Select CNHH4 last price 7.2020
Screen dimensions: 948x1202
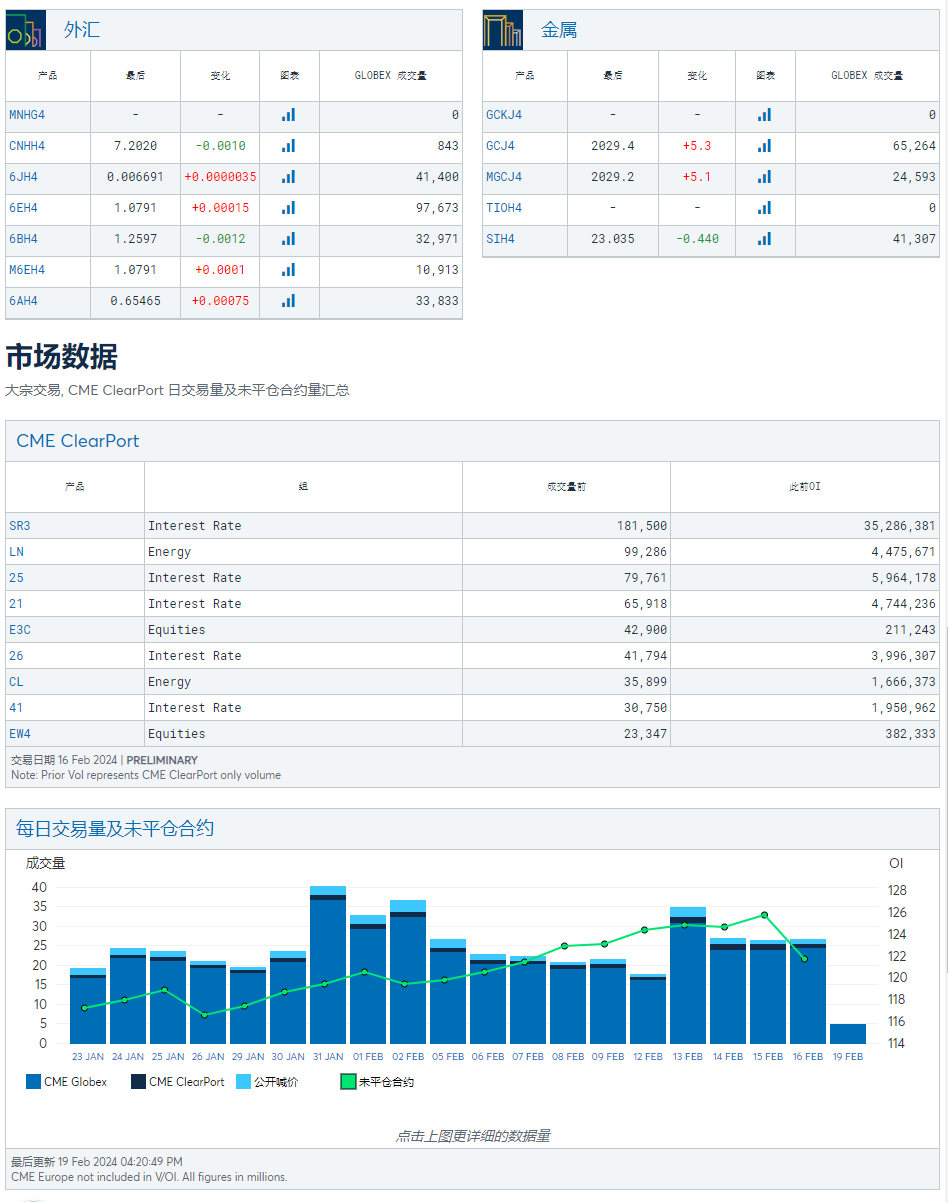tap(135, 146)
